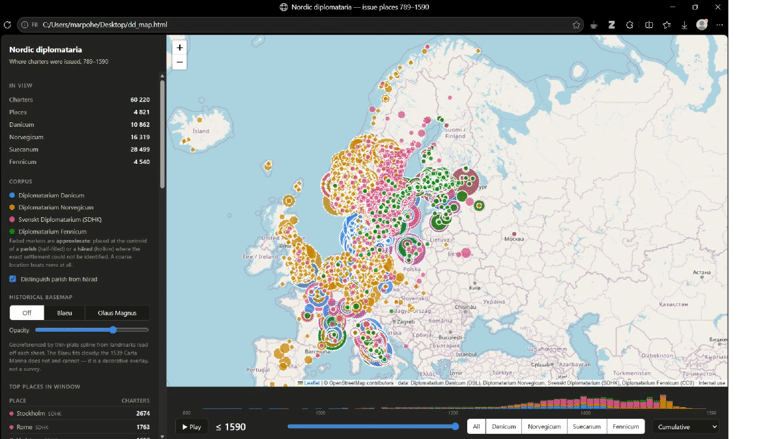This screenshot has width=782, height=439.
Task: Open the coffee cup extension icon
Action: click(x=593, y=24)
